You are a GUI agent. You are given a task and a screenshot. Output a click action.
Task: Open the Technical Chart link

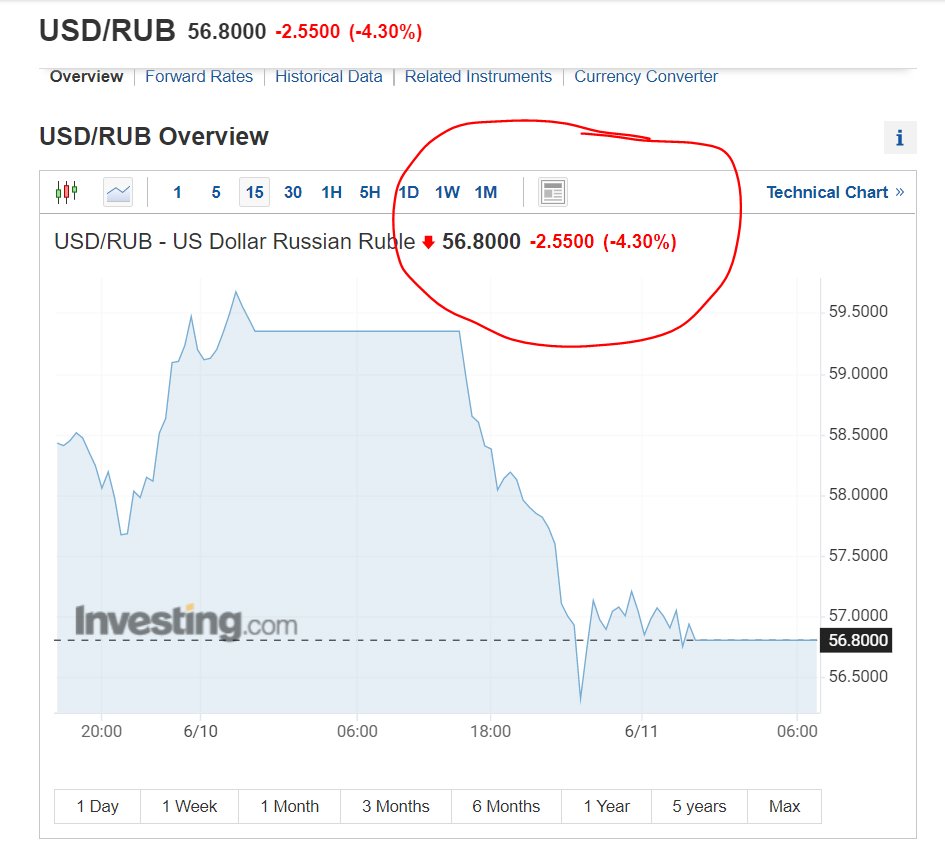[835, 192]
